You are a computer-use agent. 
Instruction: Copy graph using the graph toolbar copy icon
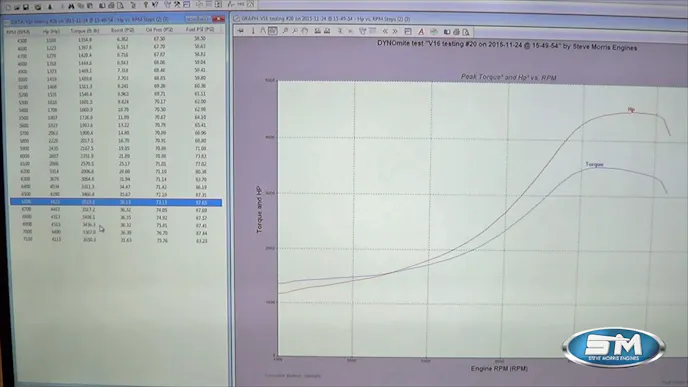447,32
